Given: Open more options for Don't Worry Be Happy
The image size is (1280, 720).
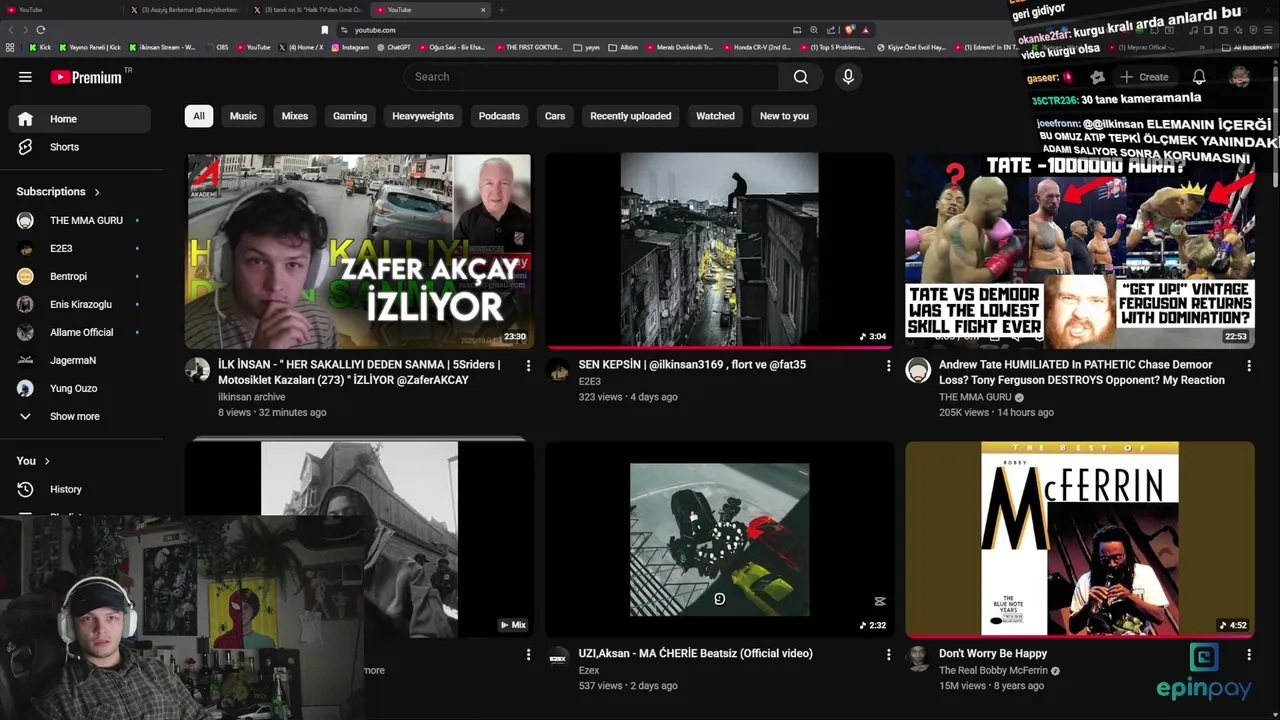Looking at the screenshot, I should click(1248, 654).
